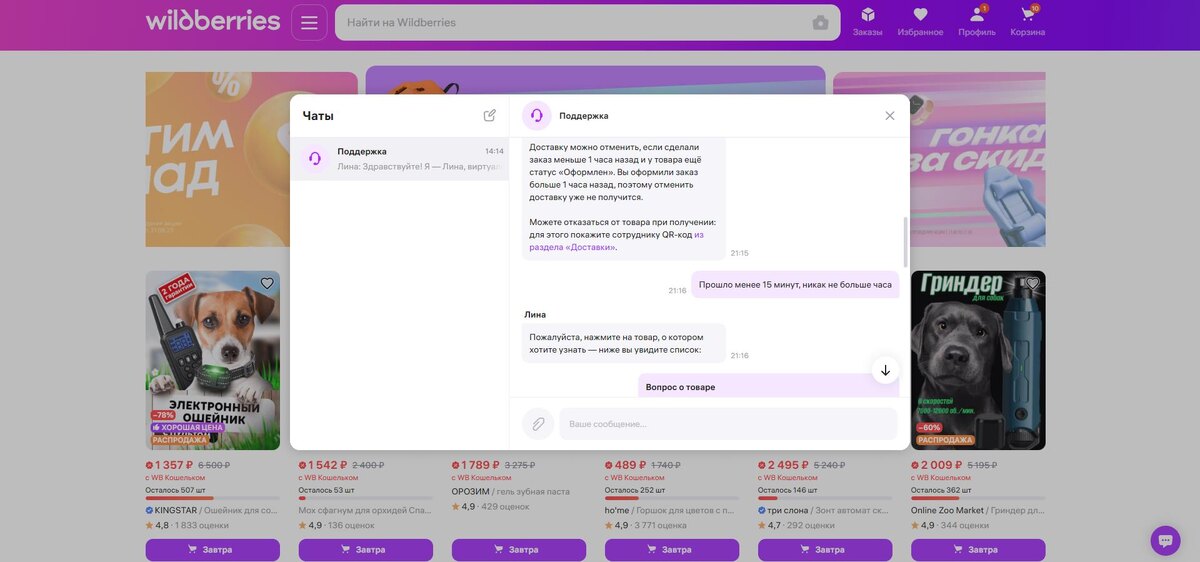Click Завтра button for moss sphagnum
Viewport: 1200px width, 562px height.
(366, 550)
